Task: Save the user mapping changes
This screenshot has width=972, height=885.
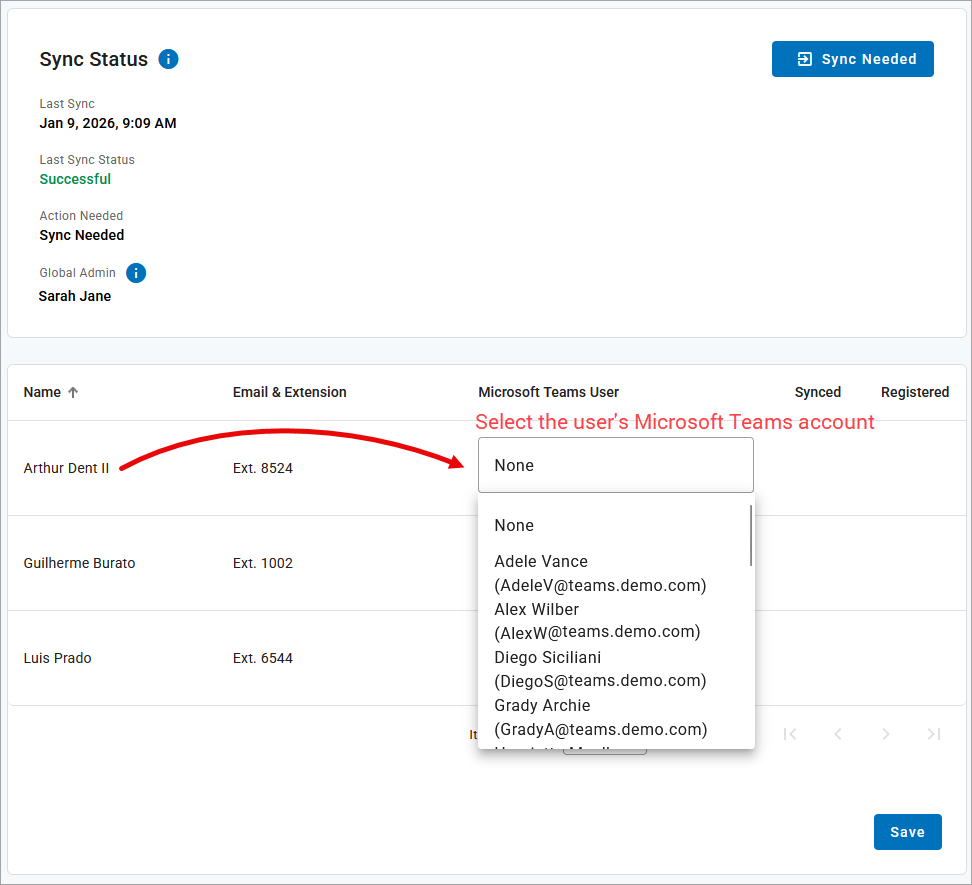Action: (907, 832)
